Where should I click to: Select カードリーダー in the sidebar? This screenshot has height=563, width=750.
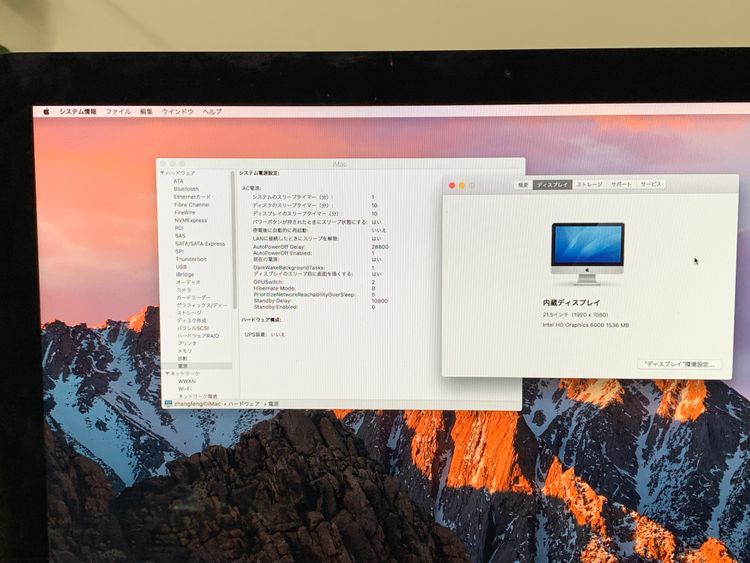(x=194, y=298)
